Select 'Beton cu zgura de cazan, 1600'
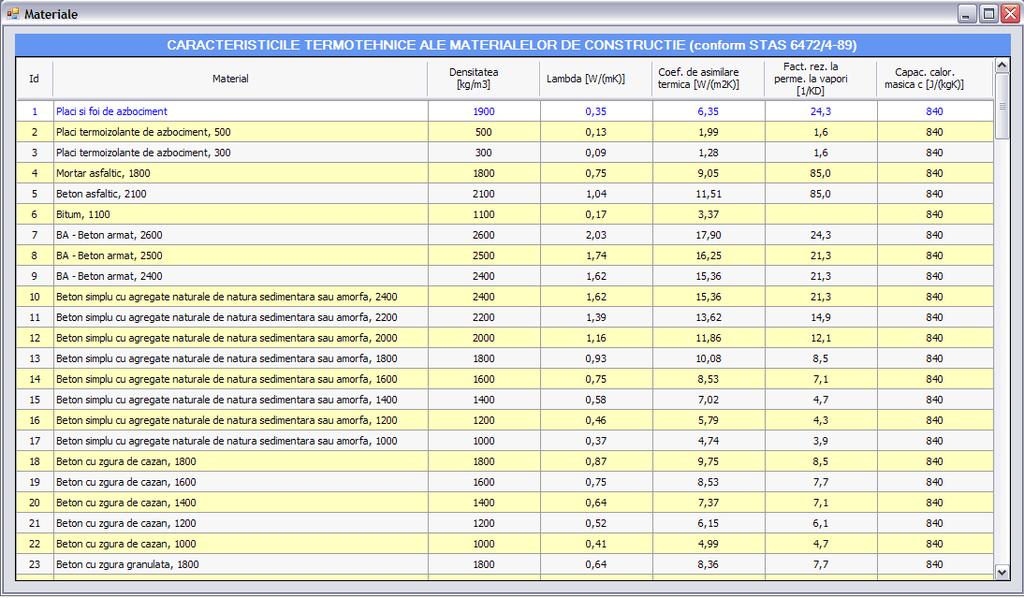Viewport: 1024px width, 598px height. (504, 482)
